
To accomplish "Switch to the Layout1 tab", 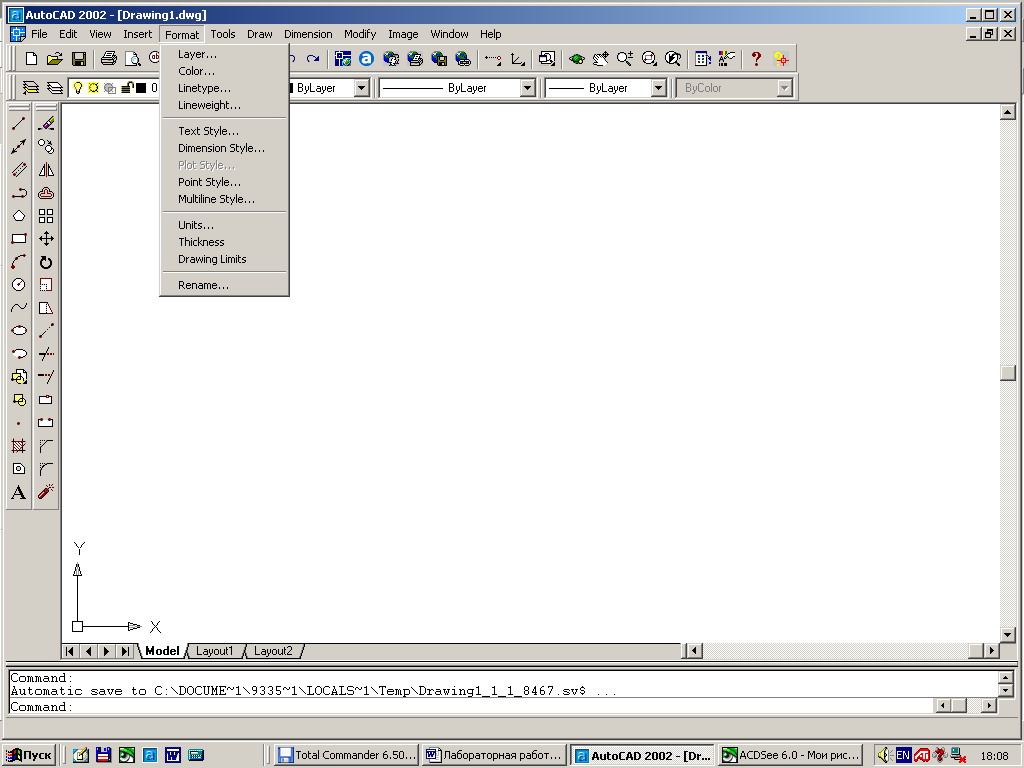I will [x=214, y=651].
